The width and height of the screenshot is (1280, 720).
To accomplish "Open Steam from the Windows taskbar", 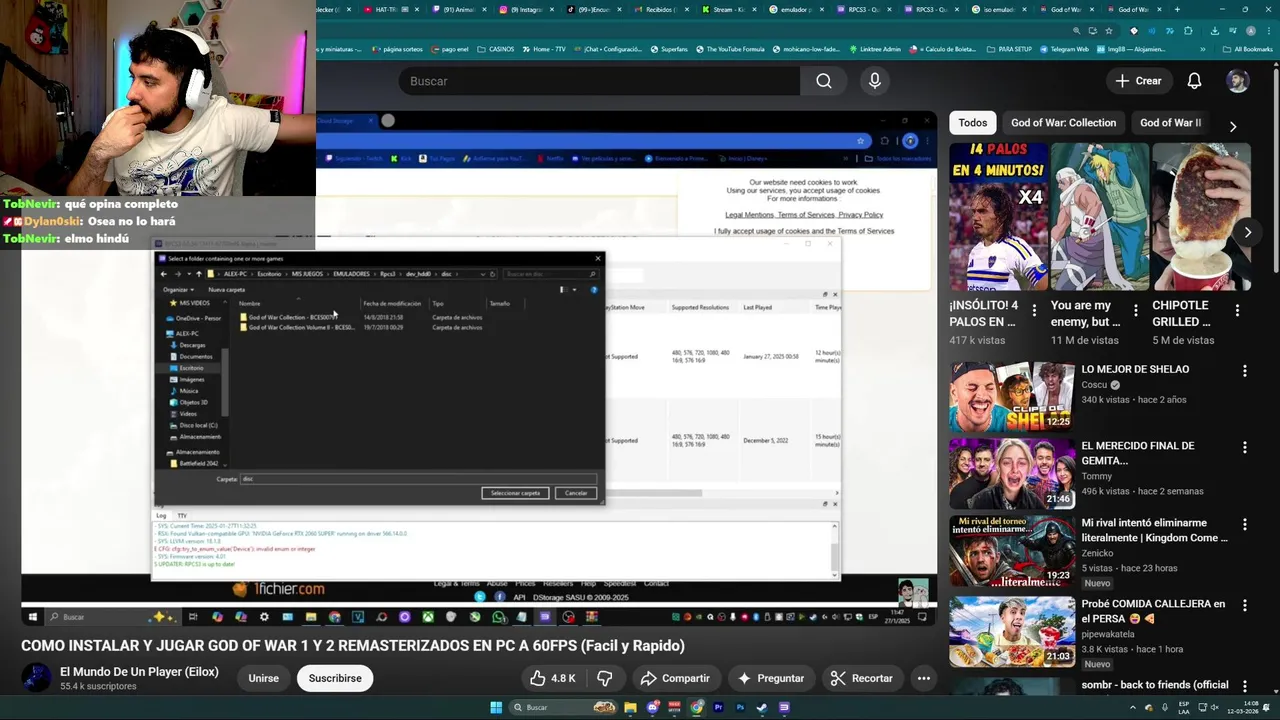I will pyautogui.click(x=762, y=708).
